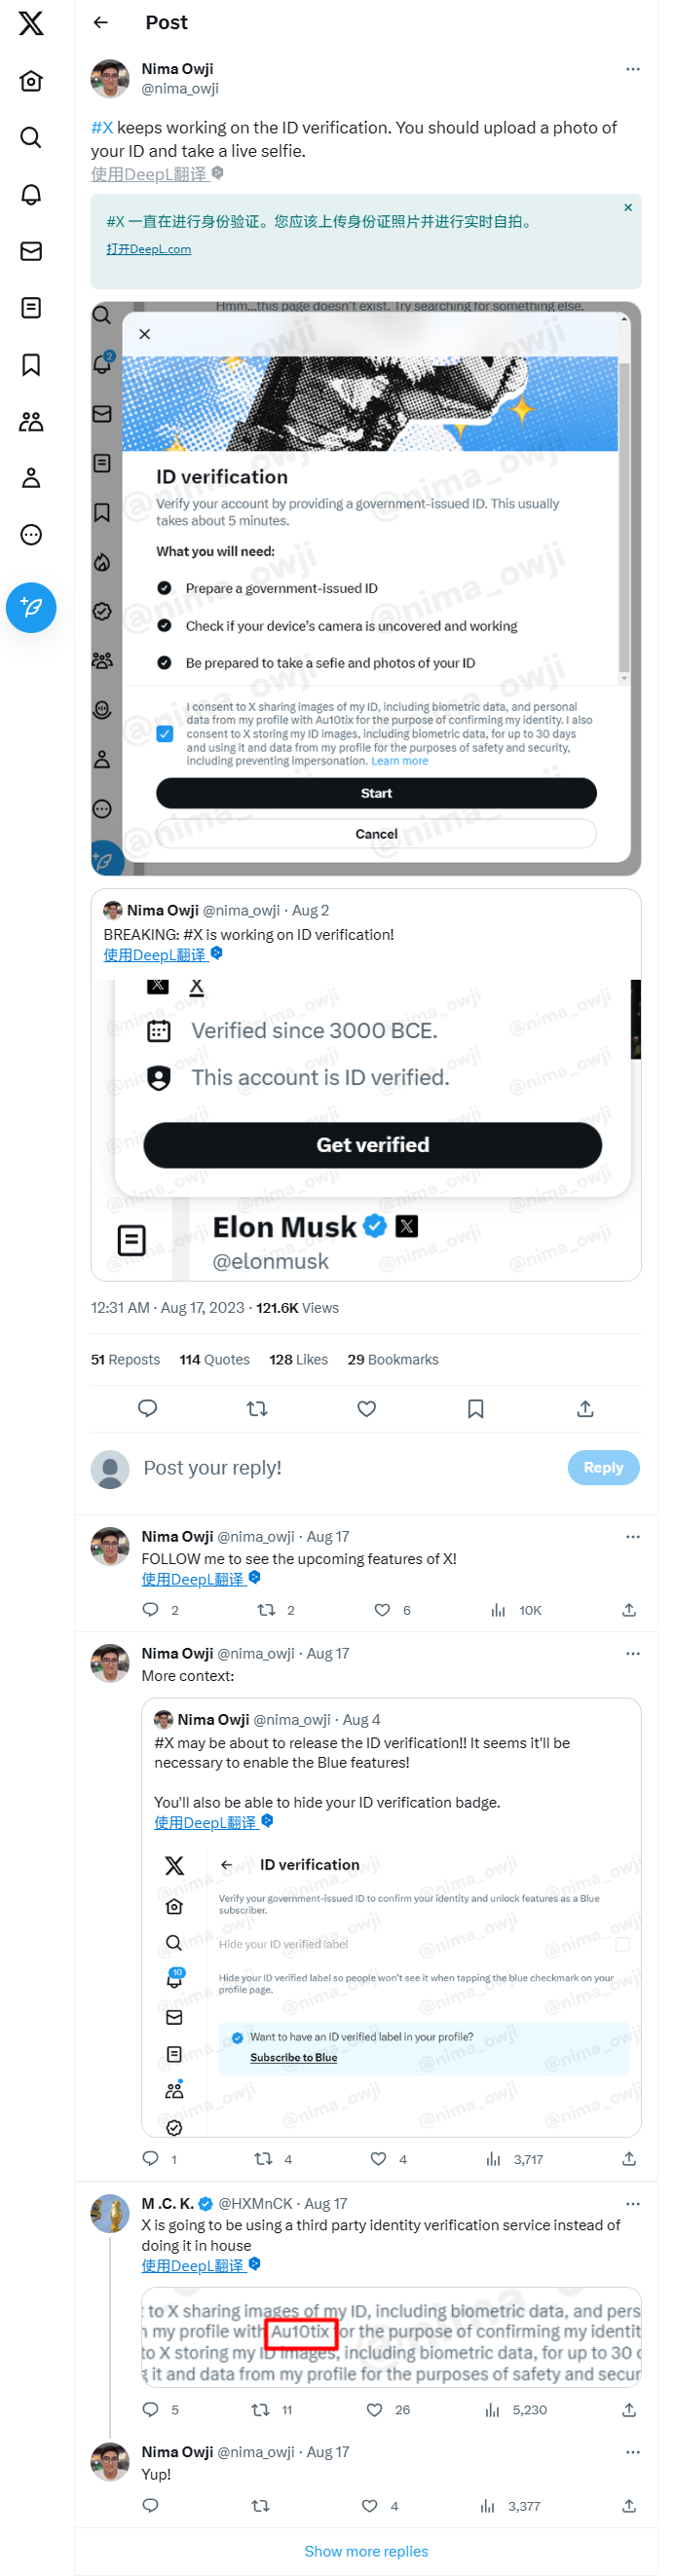Open more options on M.C.K. reply
The height and width of the screenshot is (2576, 675).
click(632, 2204)
